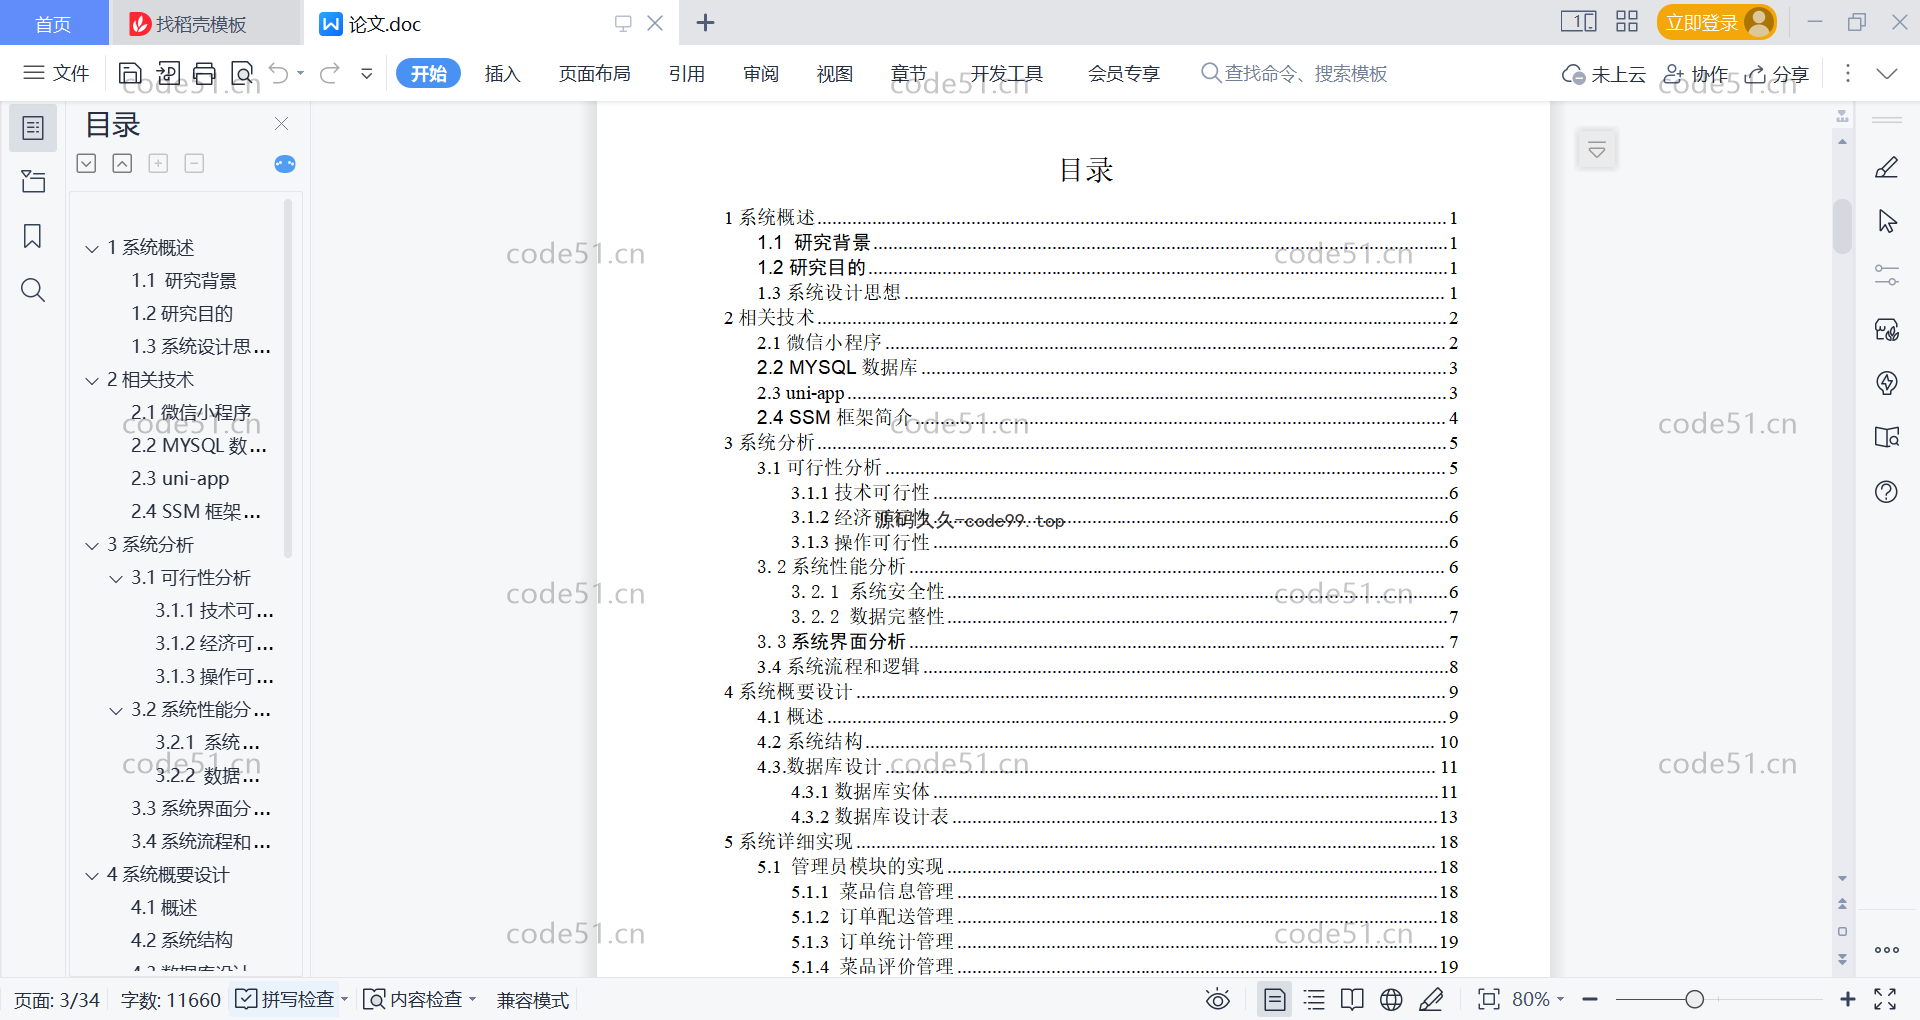Screen dimensions: 1920x1020
Task: Open the 80% zoom level dropdown
Action: (x=1538, y=999)
